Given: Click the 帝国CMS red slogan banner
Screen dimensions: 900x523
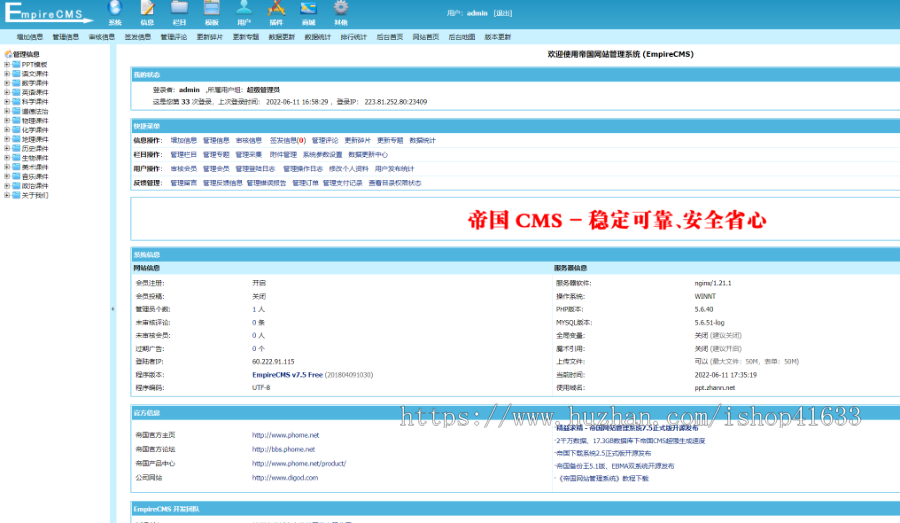Looking at the screenshot, I should tap(617, 220).
